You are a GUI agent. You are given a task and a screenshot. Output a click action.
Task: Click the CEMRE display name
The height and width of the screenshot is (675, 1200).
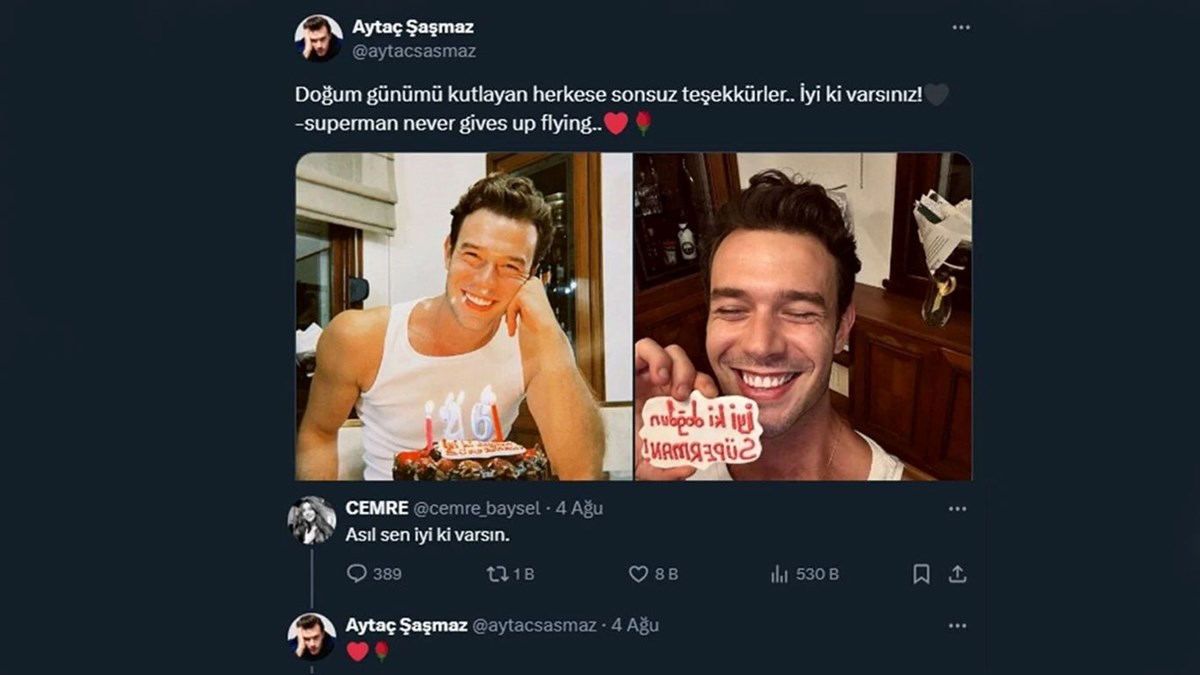376,508
